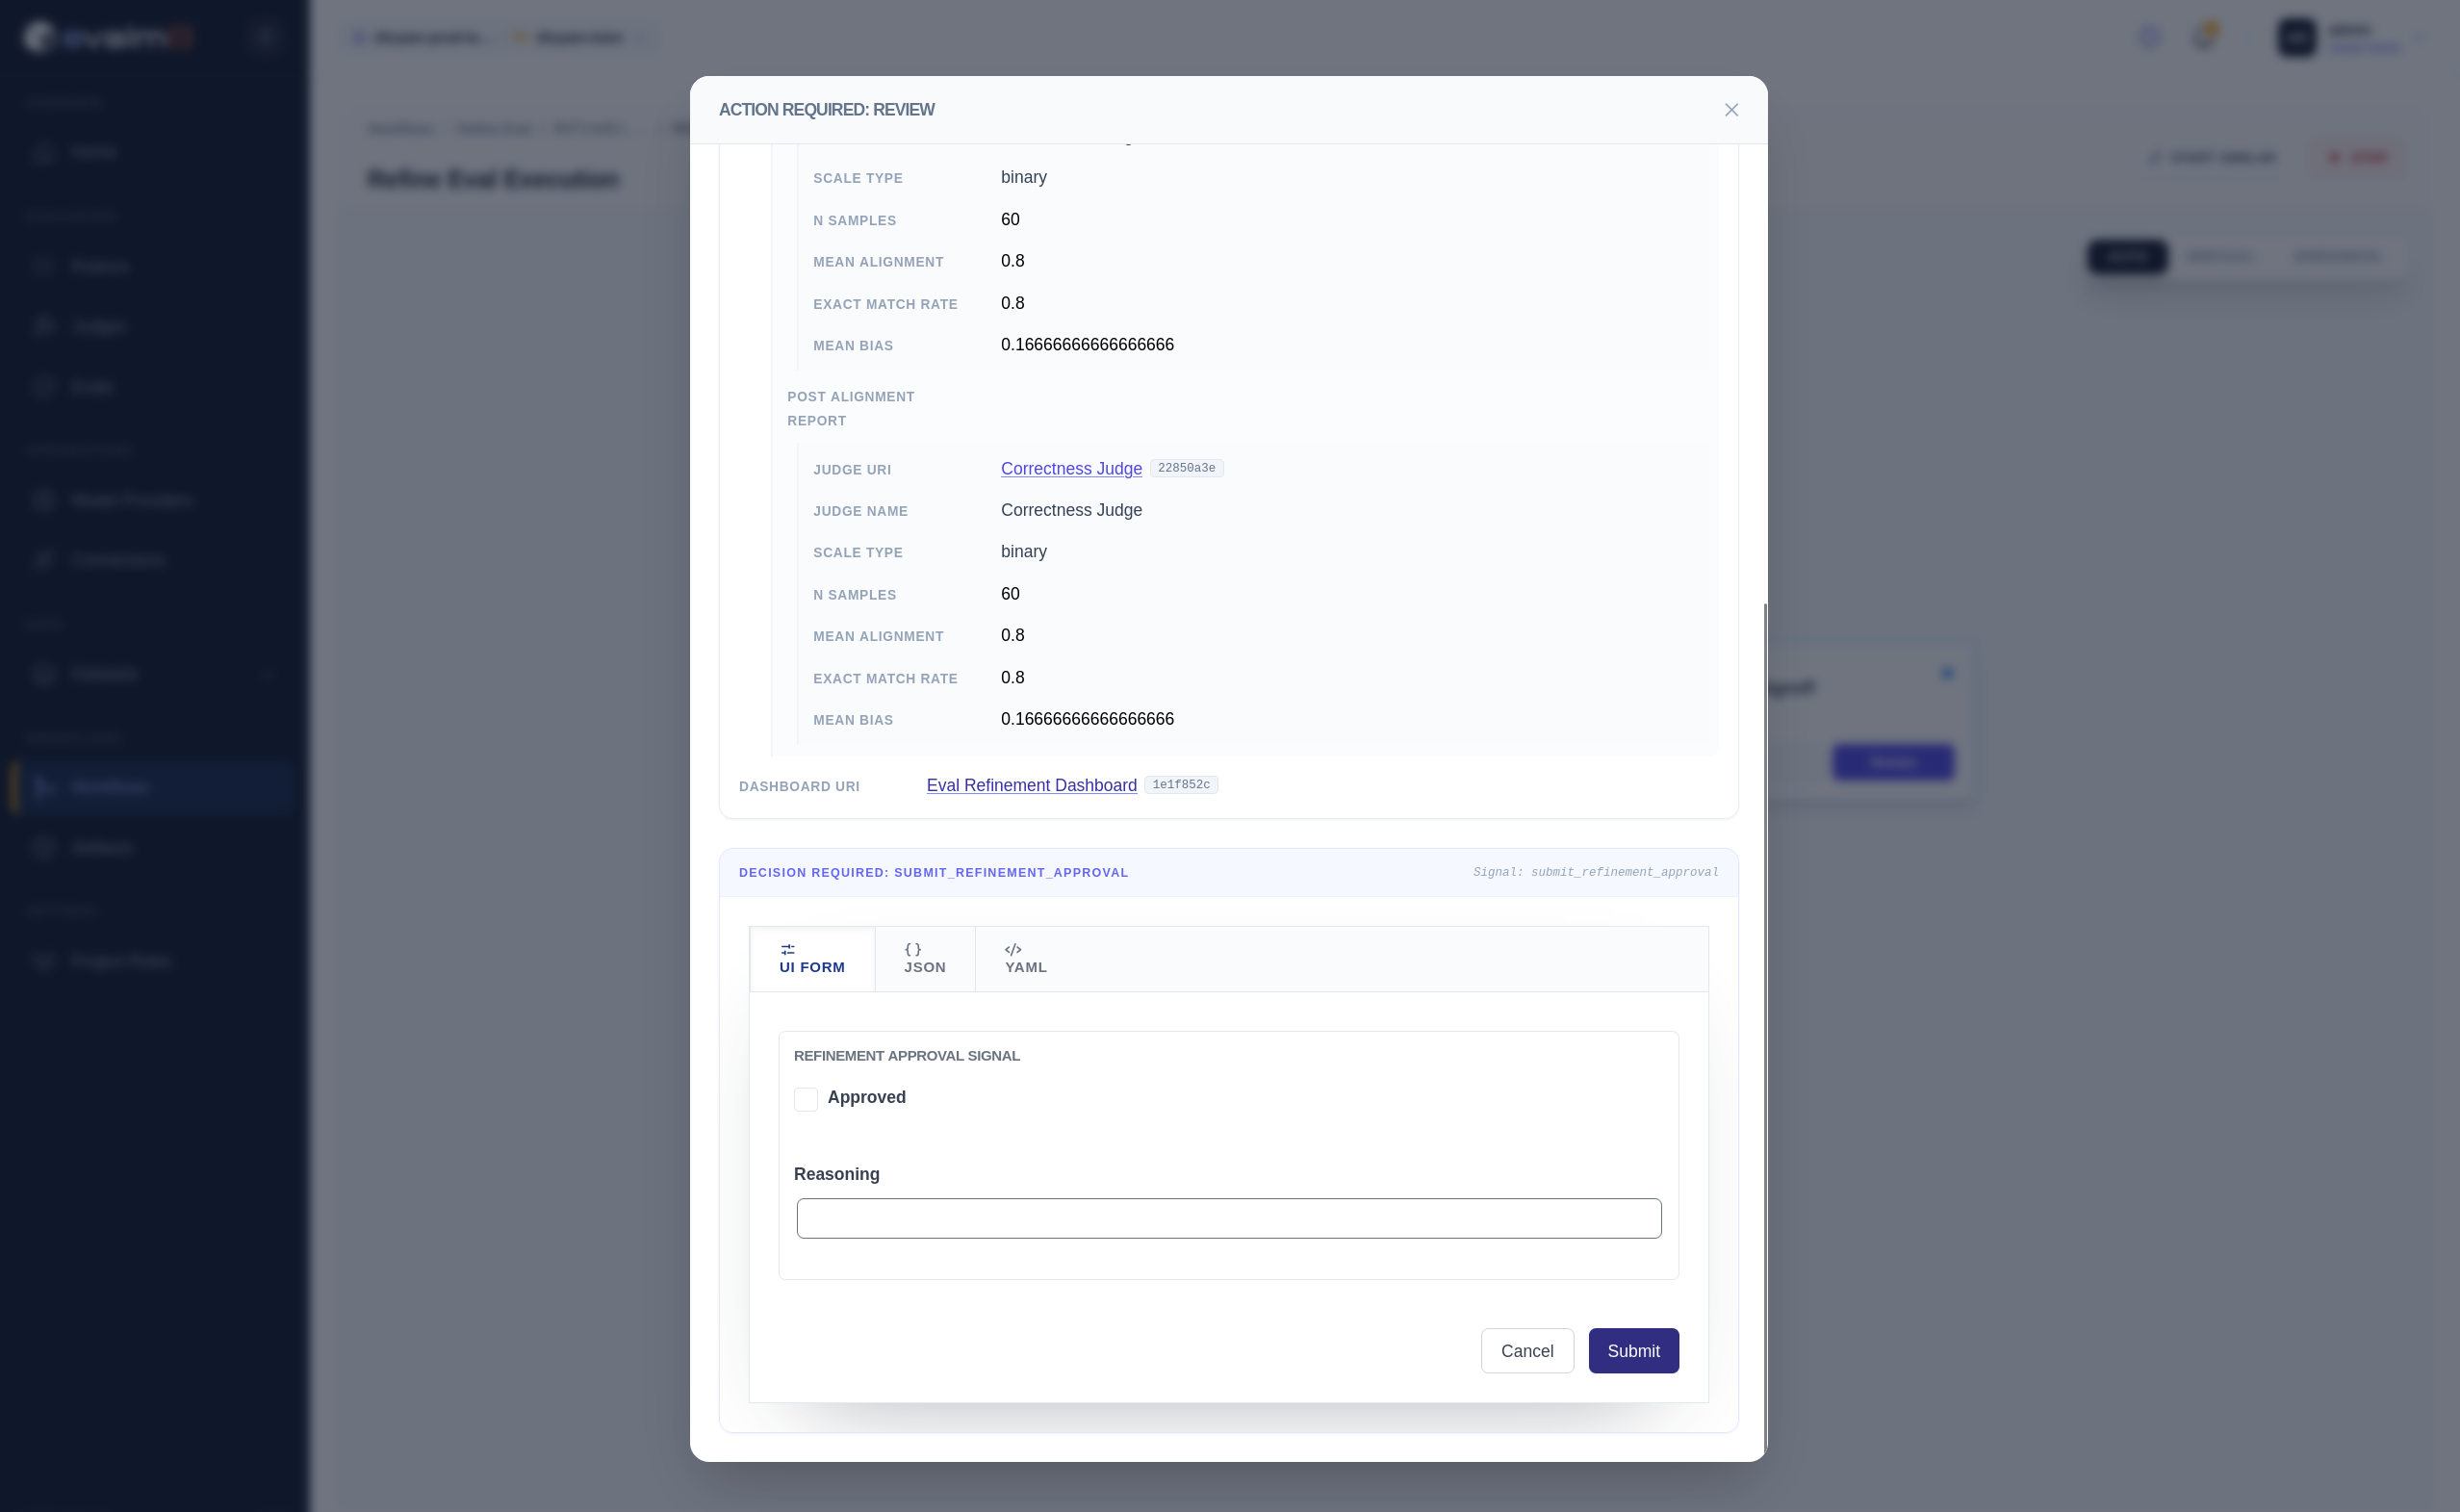Select the 'Signal: submit_refinement_approval' text
This screenshot has width=2460, height=1512.
(x=1595, y=873)
